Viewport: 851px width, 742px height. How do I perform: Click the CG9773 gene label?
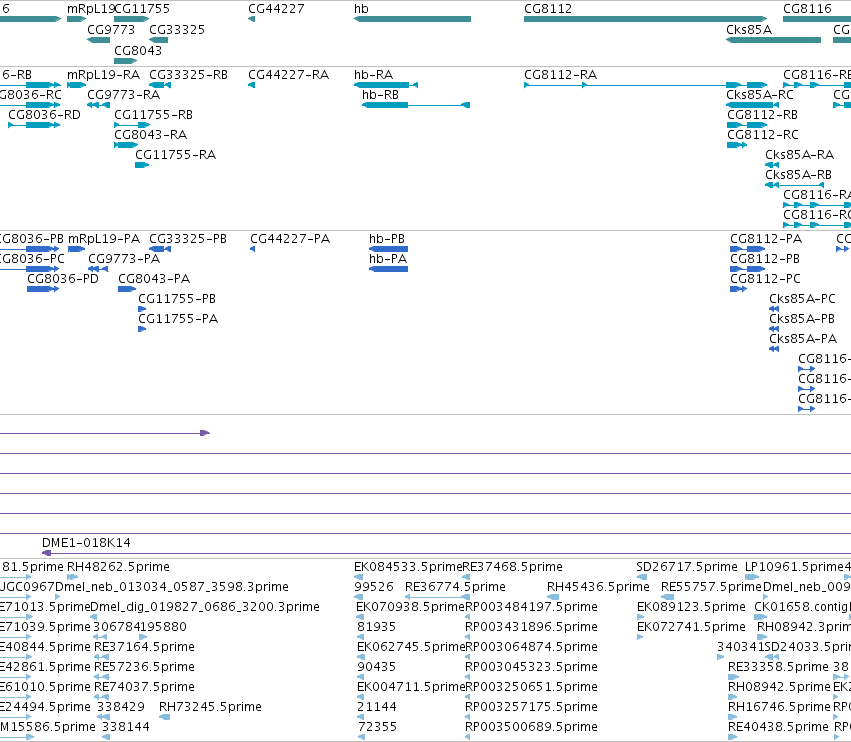111,30
